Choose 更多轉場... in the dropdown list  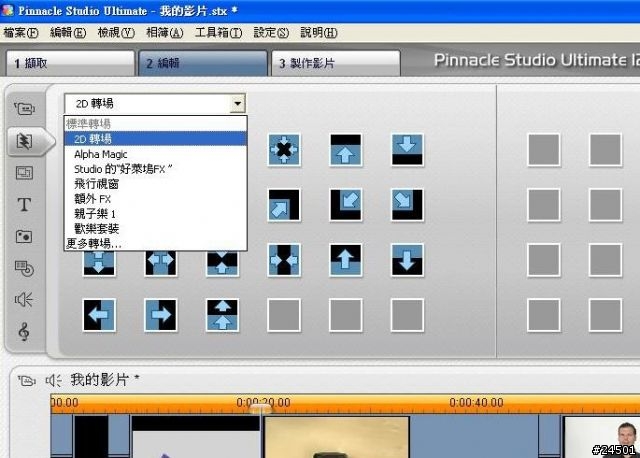(x=156, y=243)
